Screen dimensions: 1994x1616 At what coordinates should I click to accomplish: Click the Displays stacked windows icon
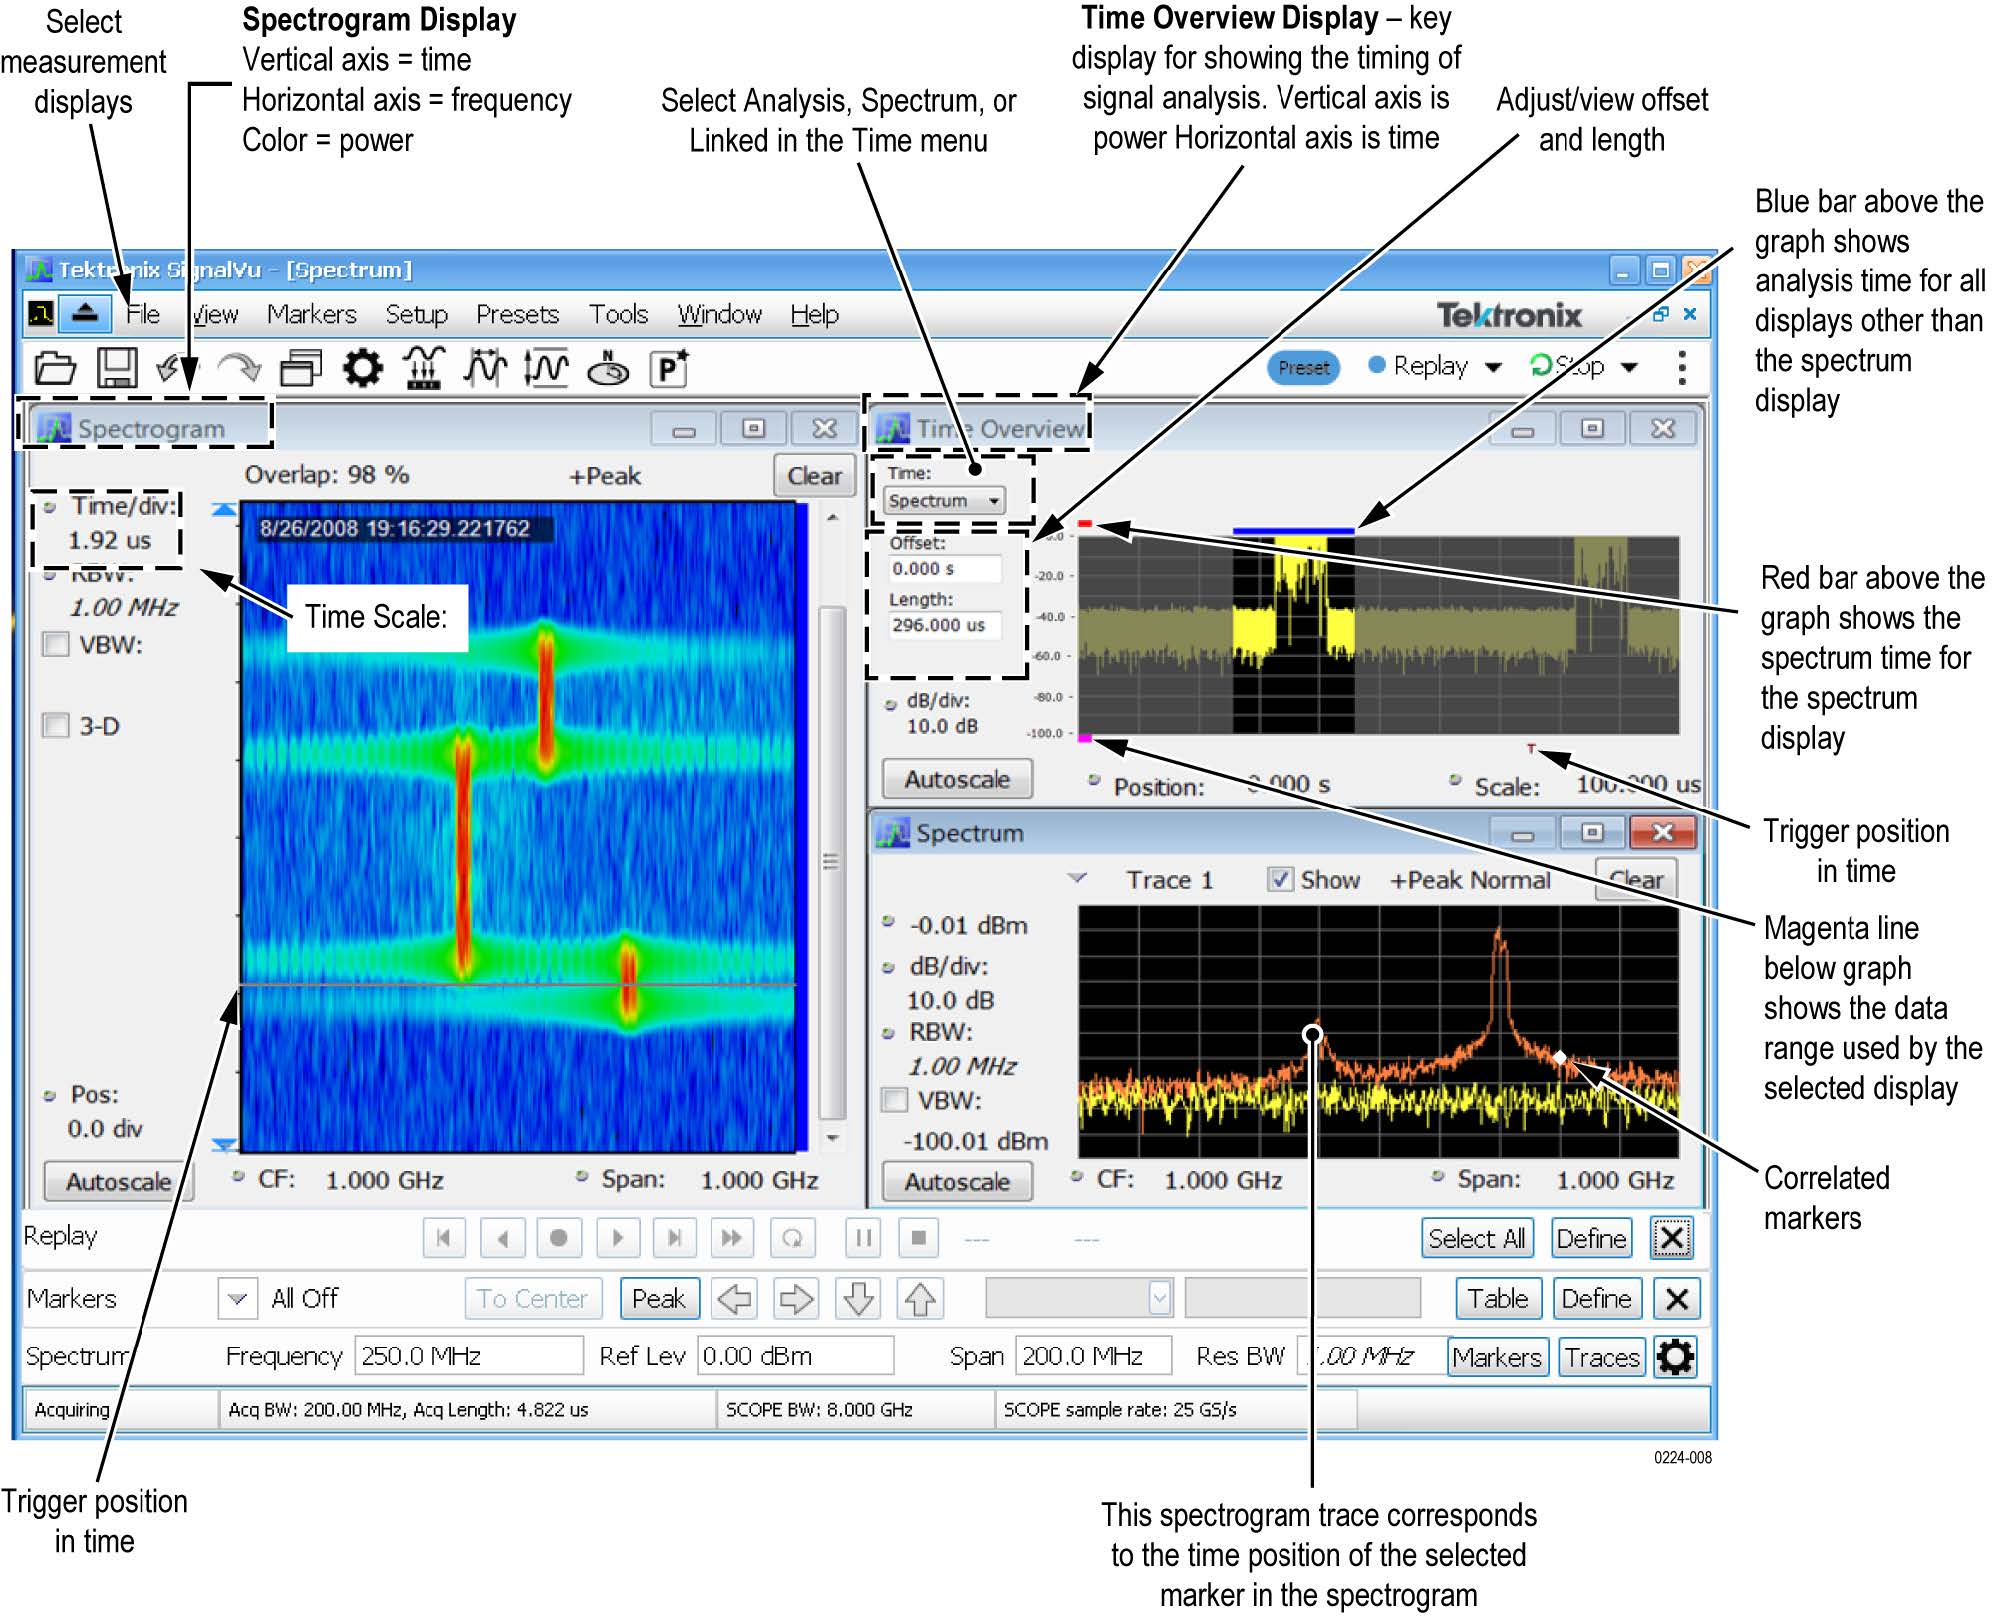pos(300,368)
